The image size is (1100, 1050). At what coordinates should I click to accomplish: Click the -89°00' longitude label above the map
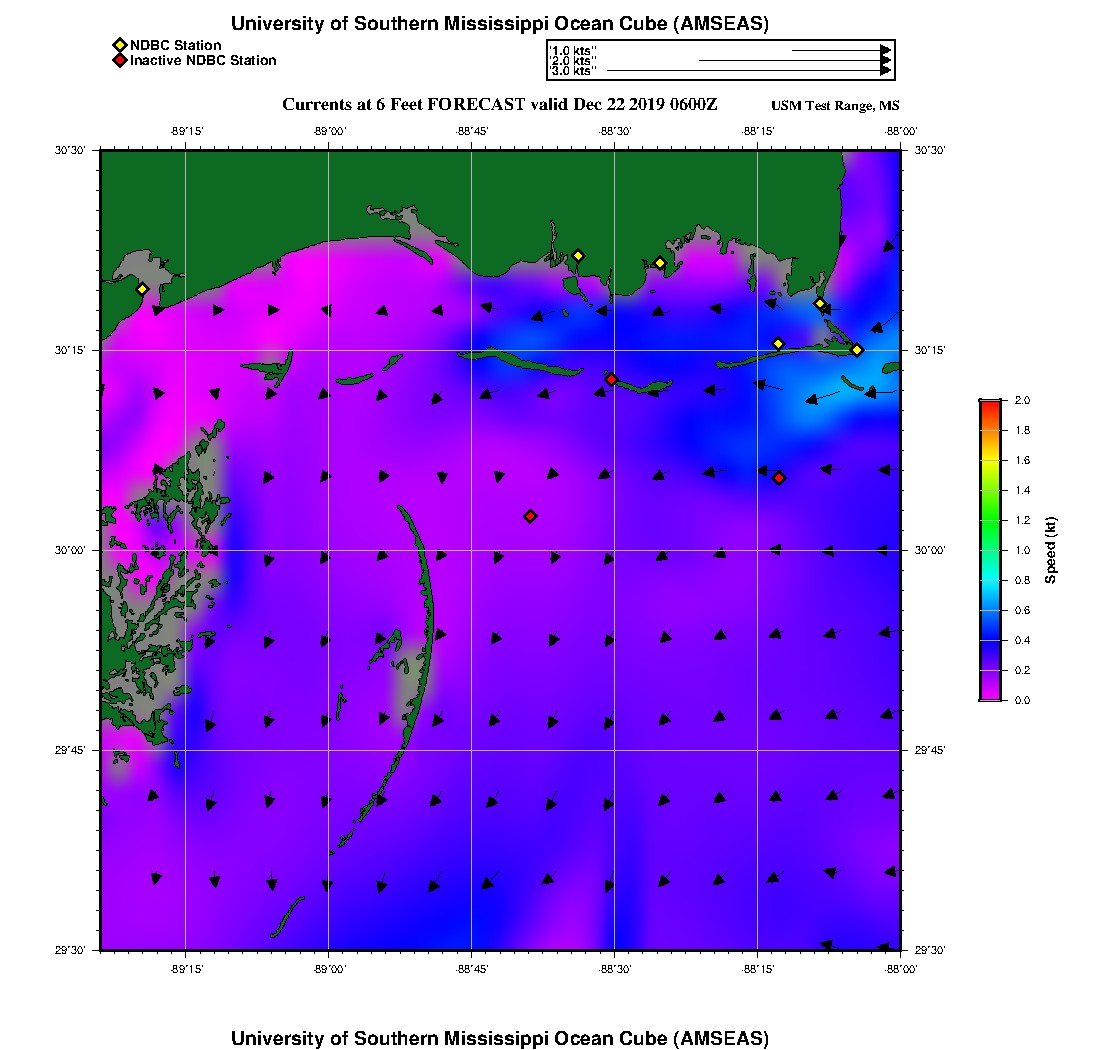tap(329, 131)
